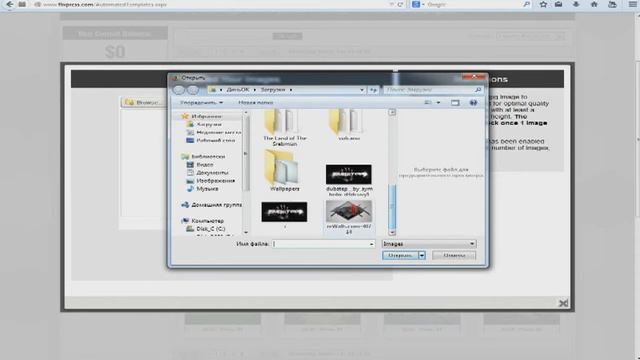The image size is (640, 360).
Task: Click the navigation tree scroll up arrow
Action: tap(246, 112)
